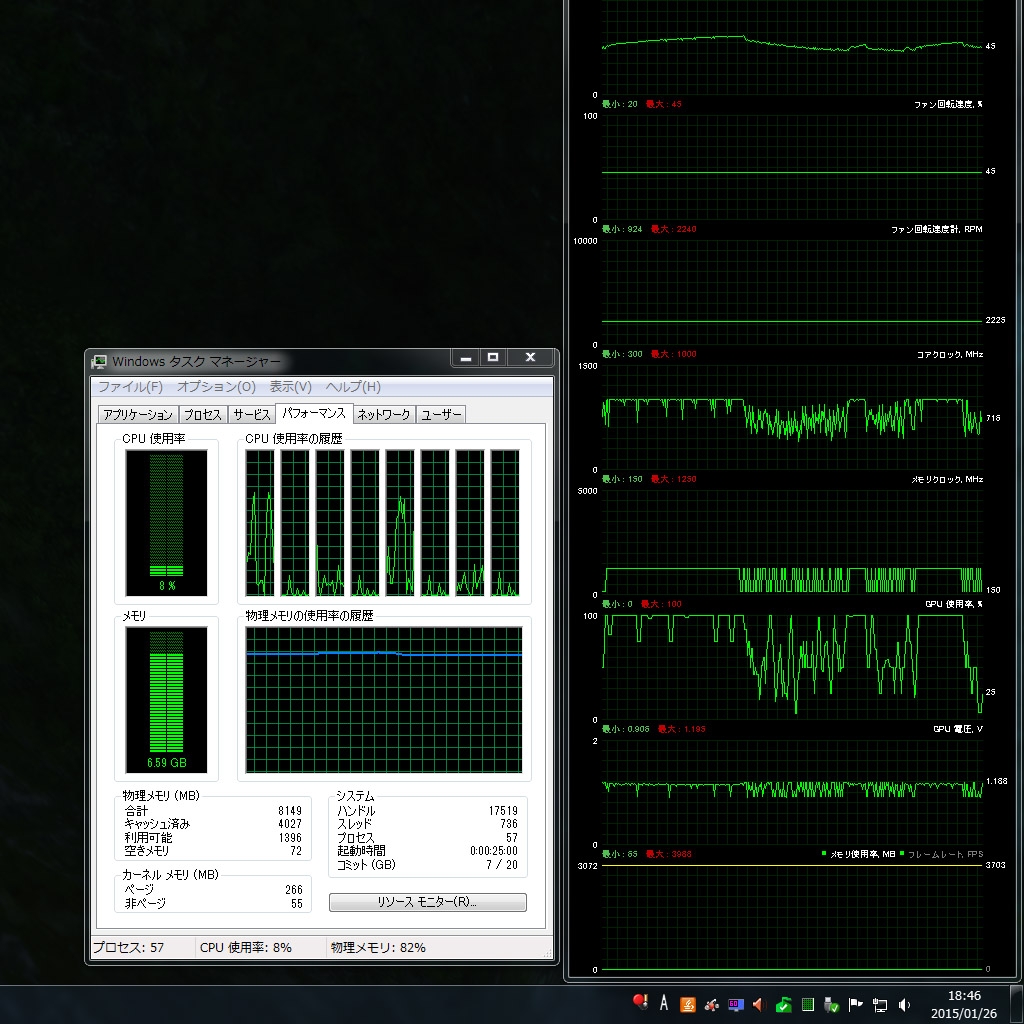Open the 表示(V) menu
This screenshot has width=1024, height=1024.
coord(290,387)
